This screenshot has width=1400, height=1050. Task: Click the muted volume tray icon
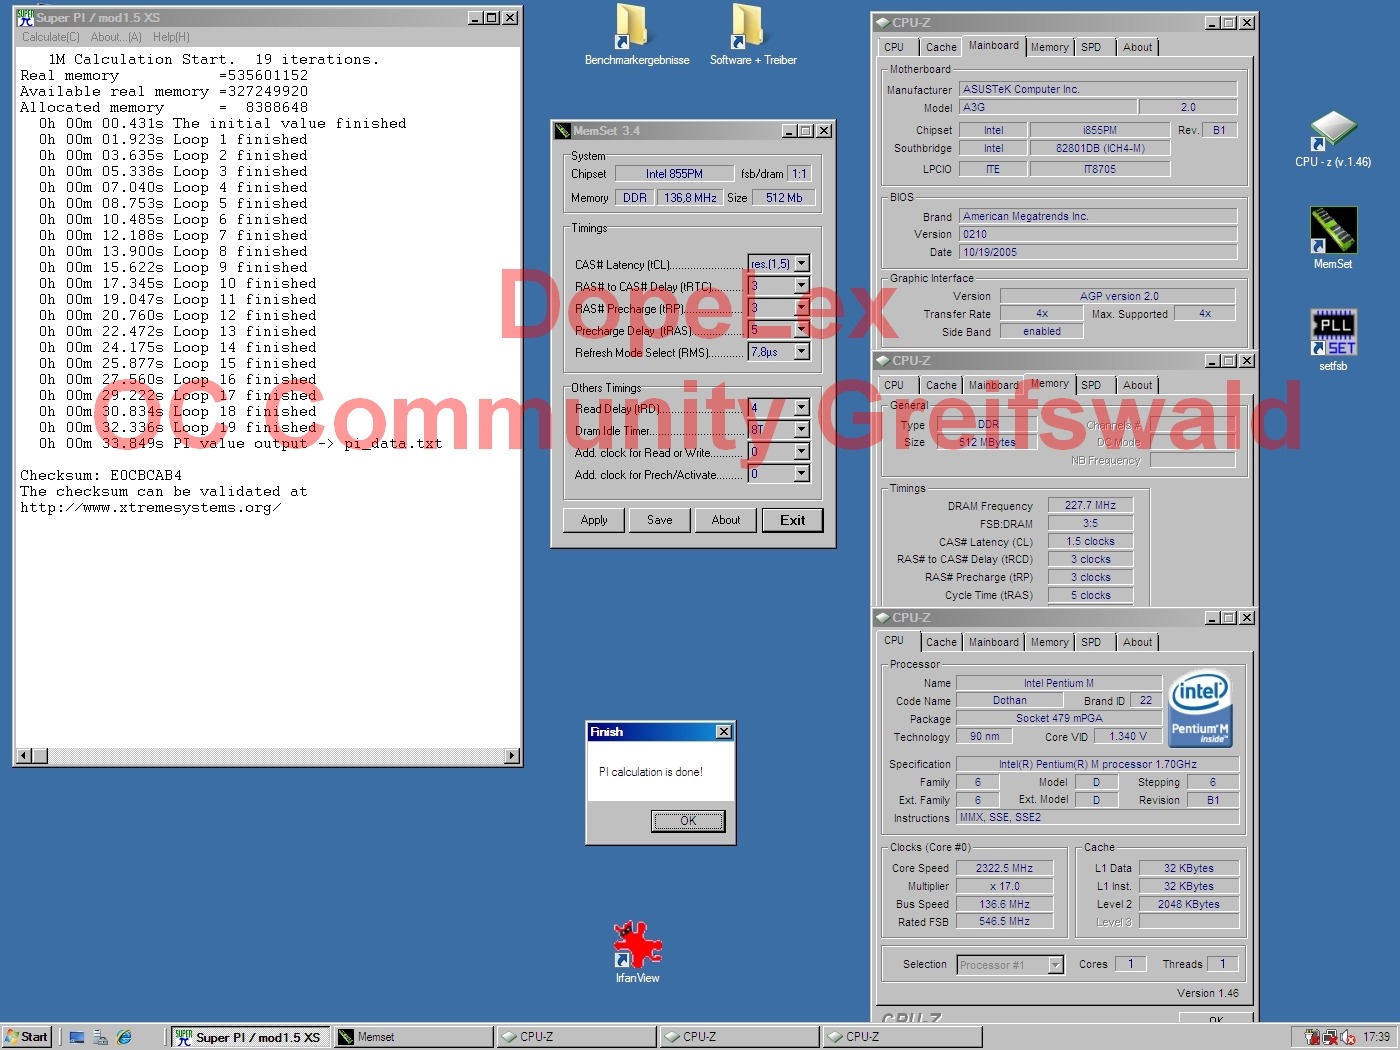pyautogui.click(x=1348, y=1037)
